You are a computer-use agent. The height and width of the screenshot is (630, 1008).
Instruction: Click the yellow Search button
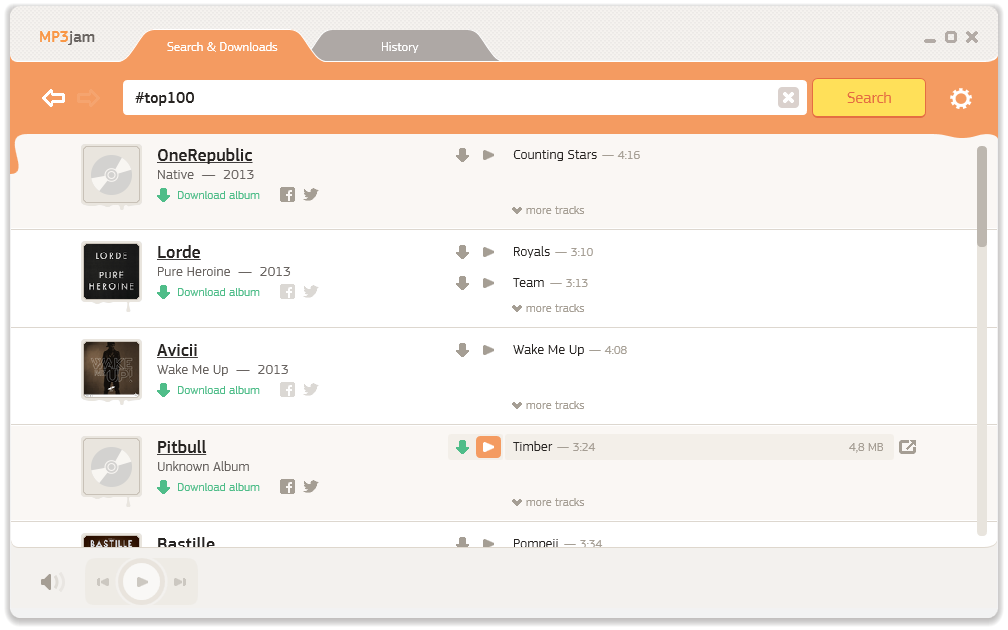pyautogui.click(x=868, y=98)
